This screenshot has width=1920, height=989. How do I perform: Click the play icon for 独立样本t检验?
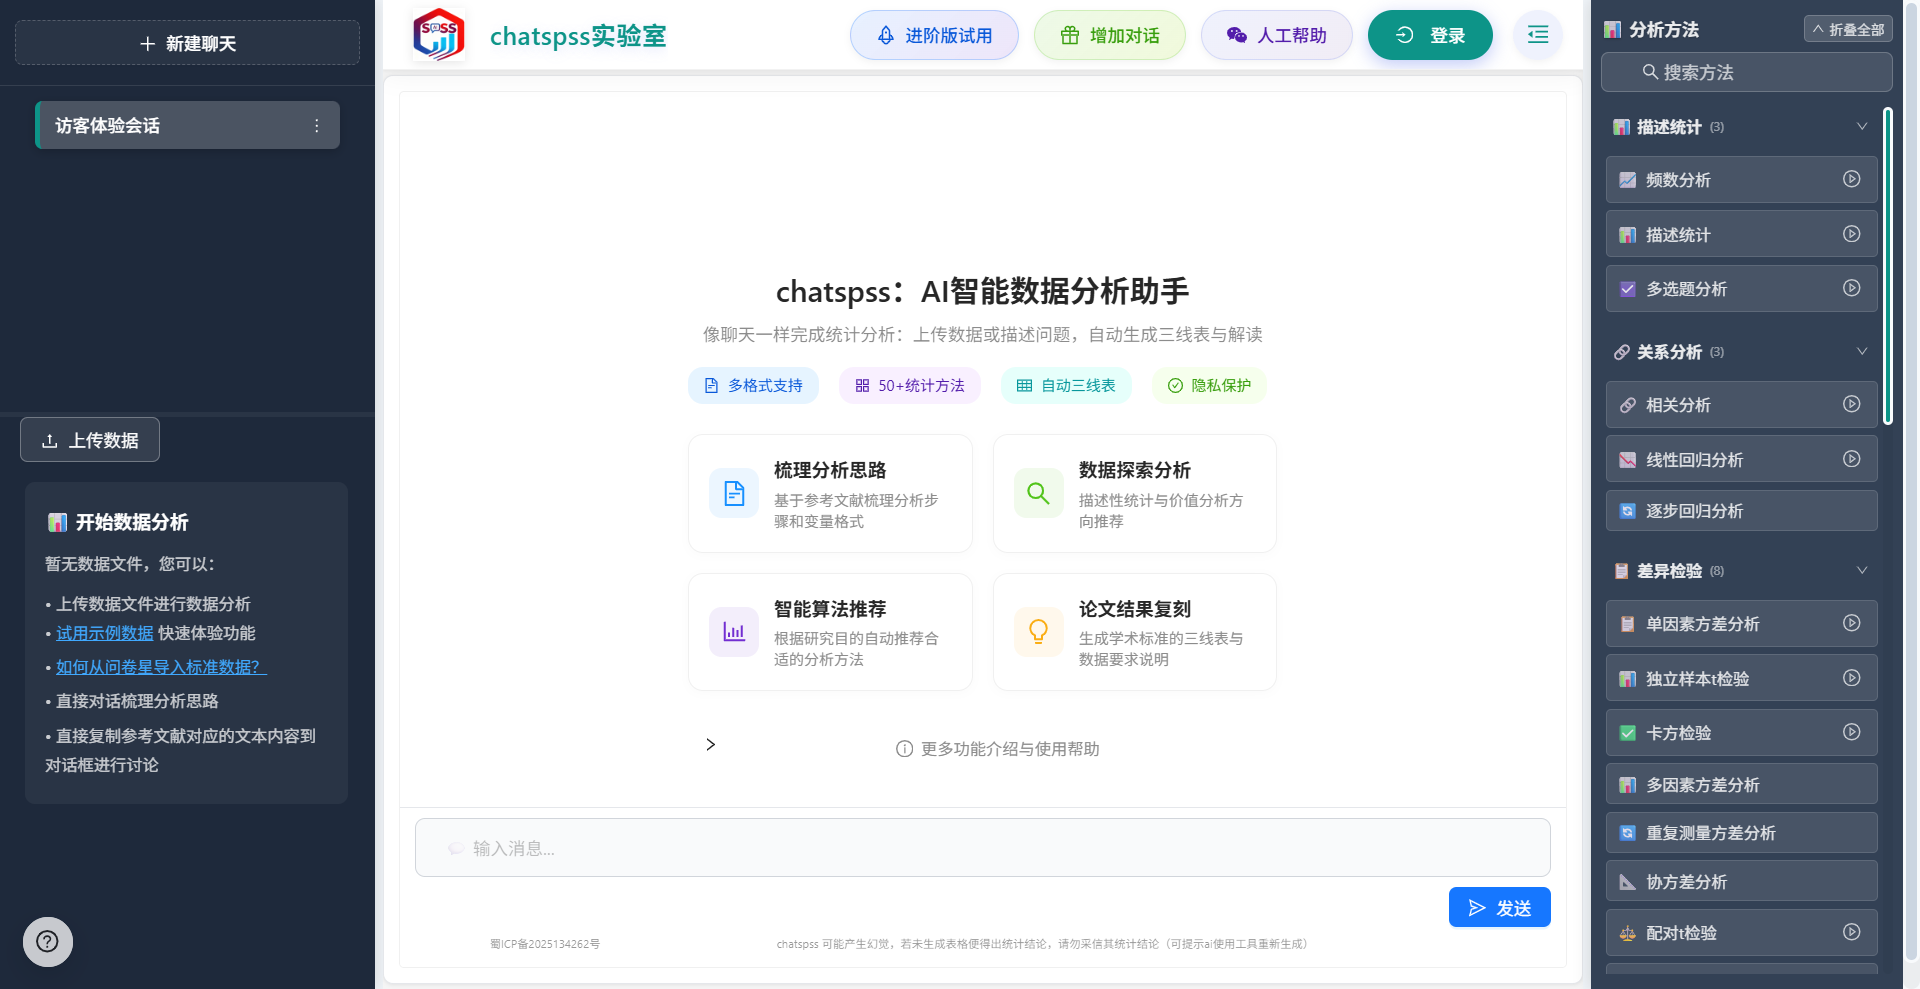[1852, 678]
